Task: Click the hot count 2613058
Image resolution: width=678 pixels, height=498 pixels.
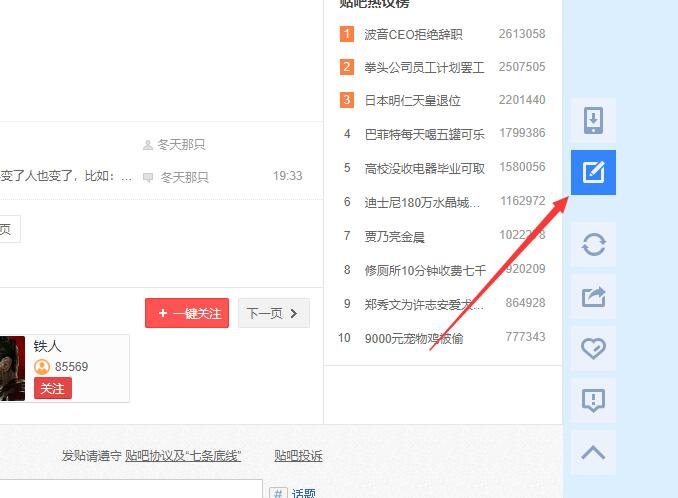Action: coord(522,34)
